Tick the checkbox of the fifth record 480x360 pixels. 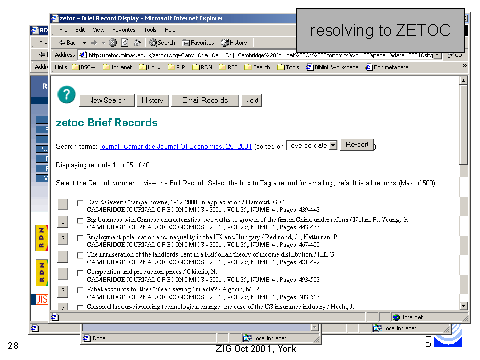tap(80, 273)
